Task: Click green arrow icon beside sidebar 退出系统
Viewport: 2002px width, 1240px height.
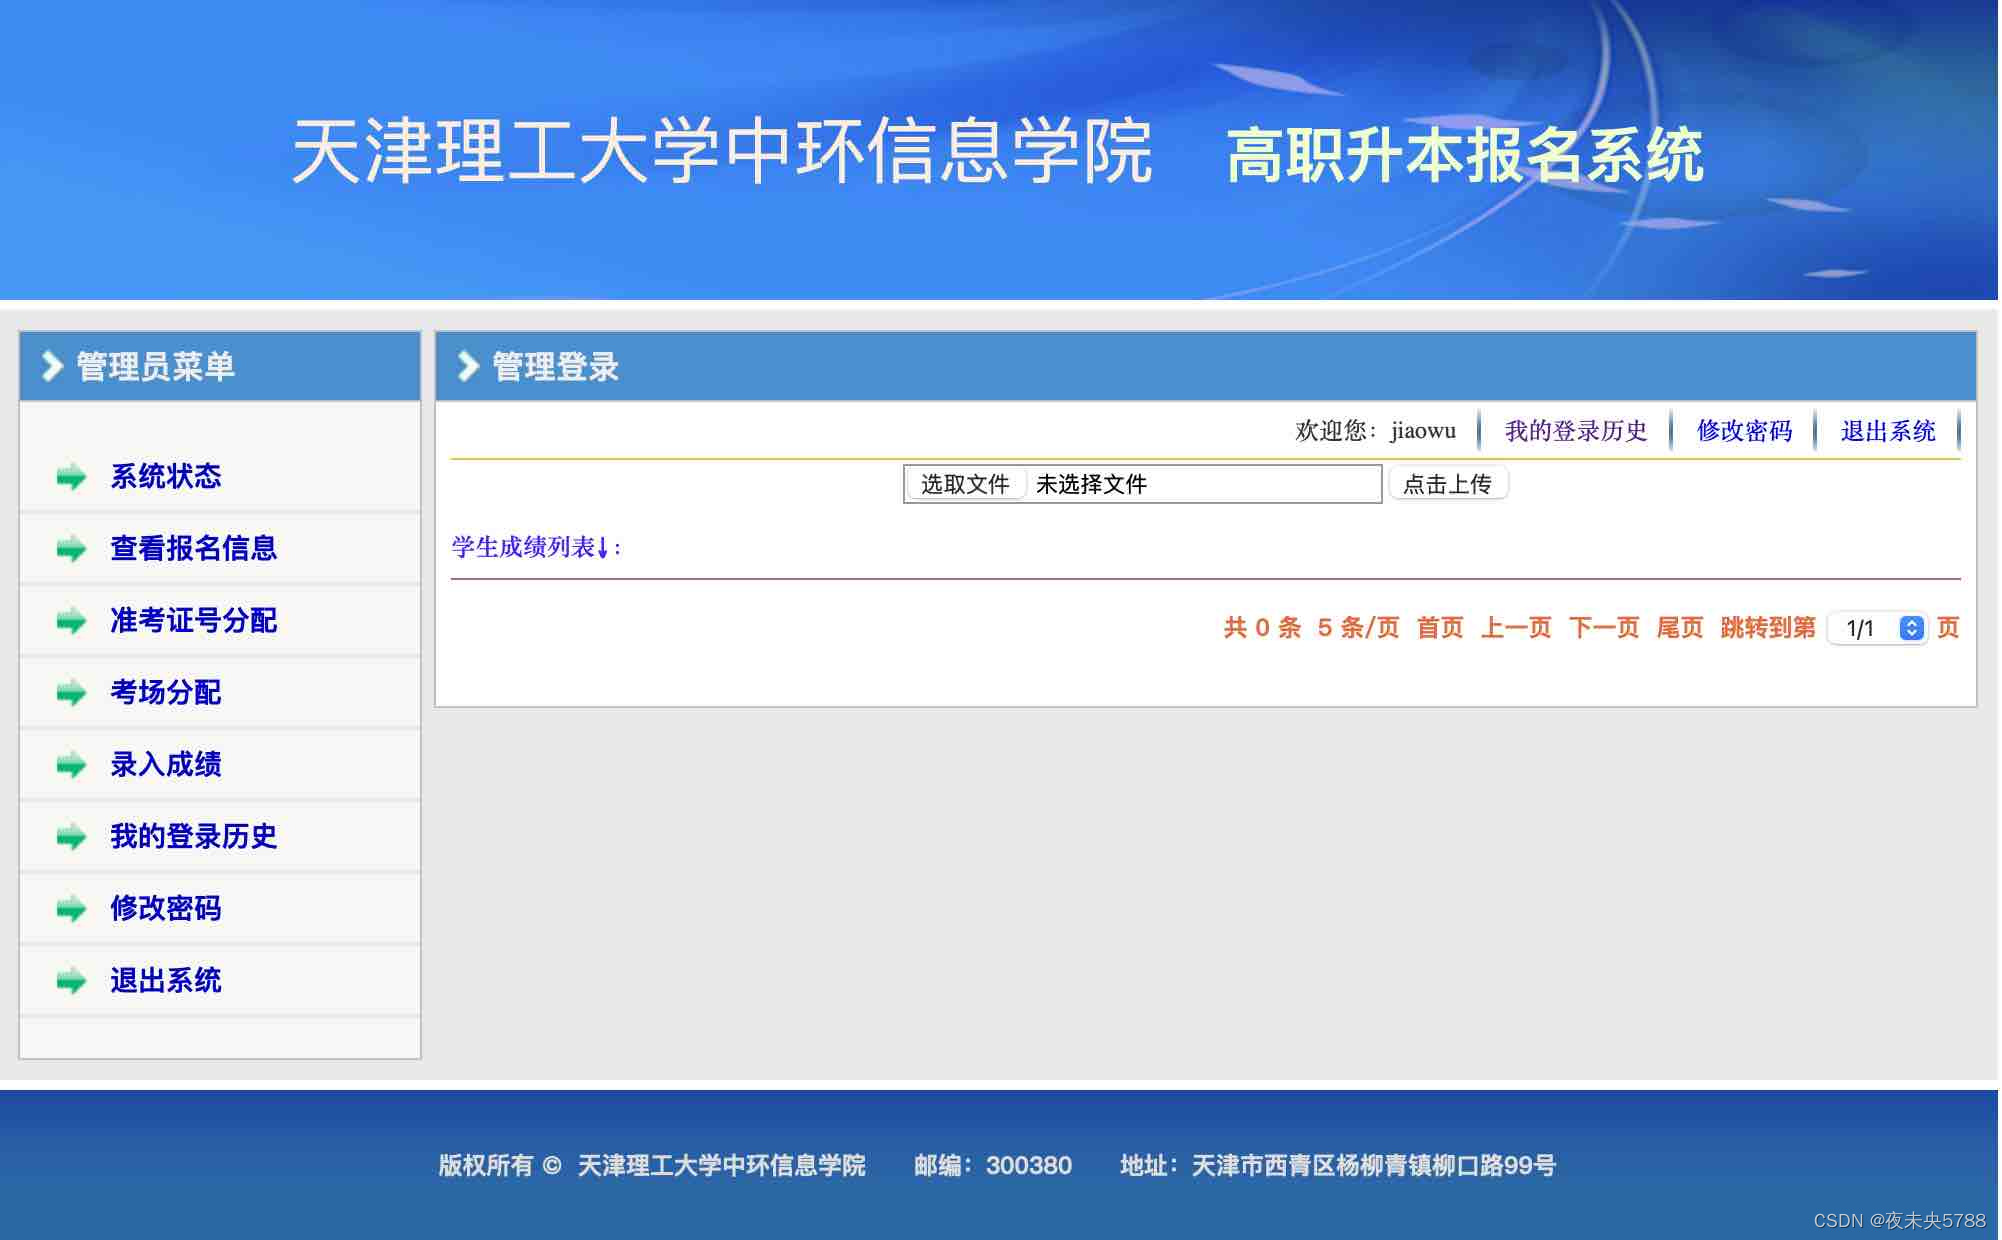Action: [71, 981]
